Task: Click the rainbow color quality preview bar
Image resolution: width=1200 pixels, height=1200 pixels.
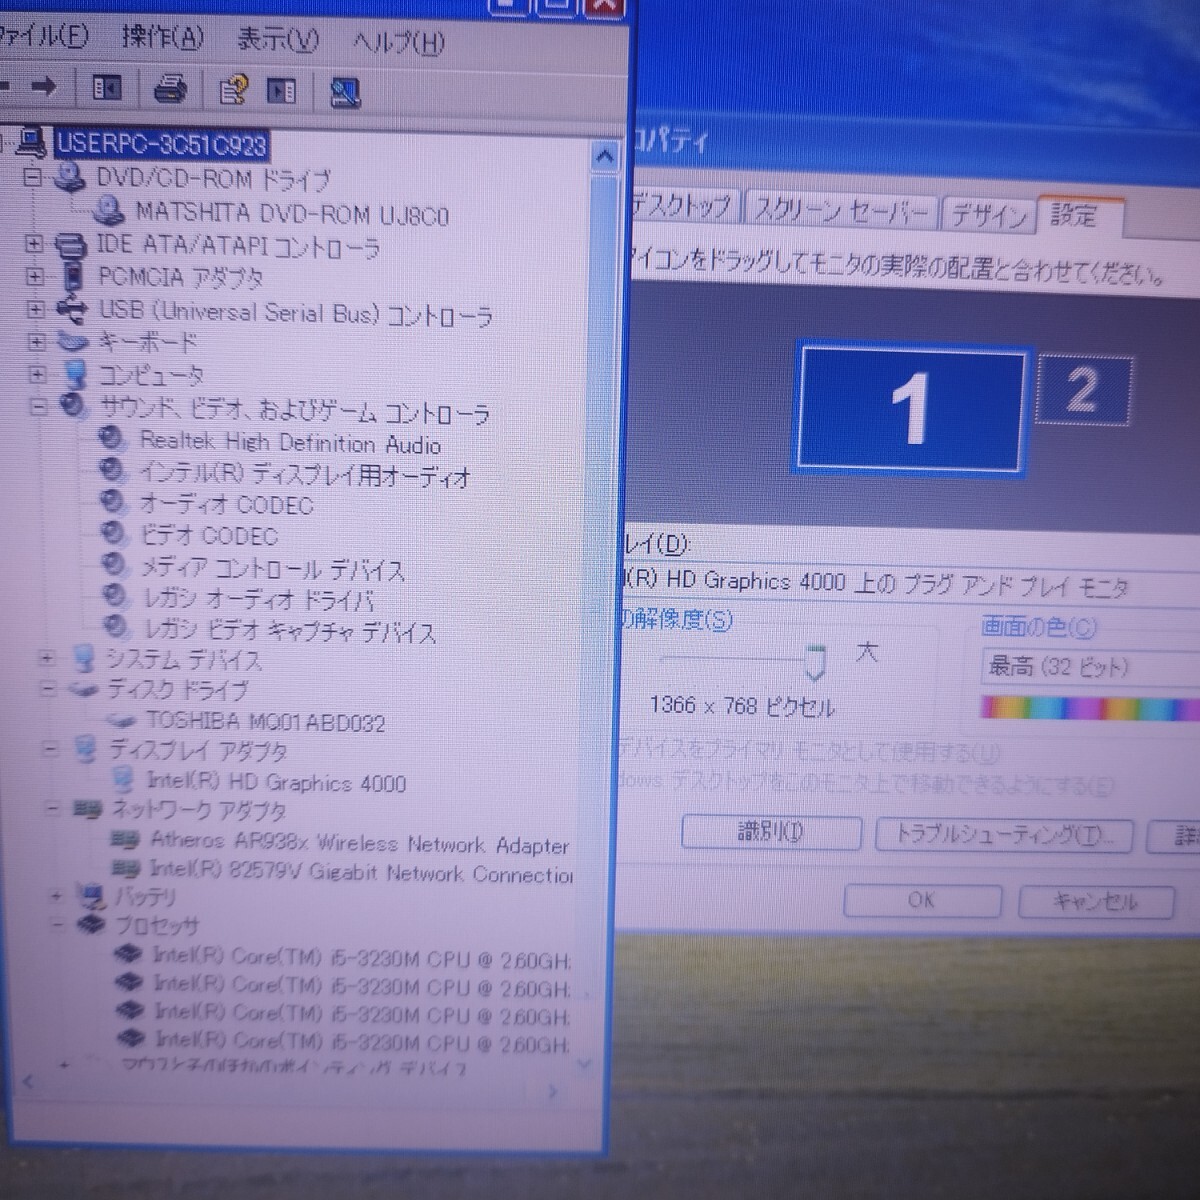Action: click(x=1090, y=709)
